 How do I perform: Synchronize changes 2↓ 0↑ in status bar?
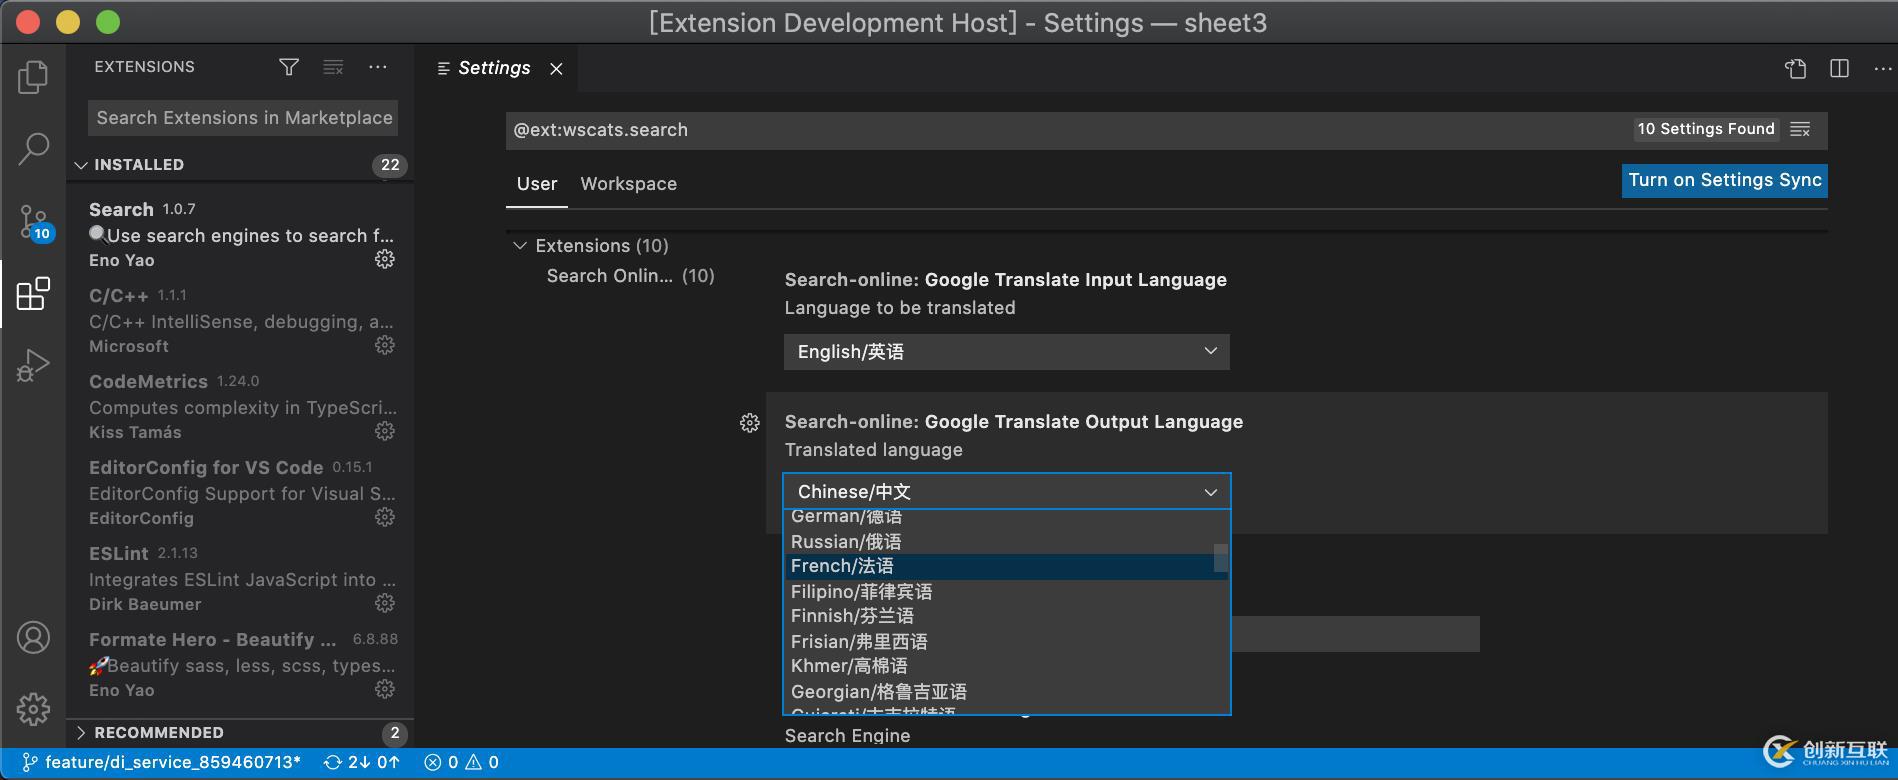(x=361, y=762)
